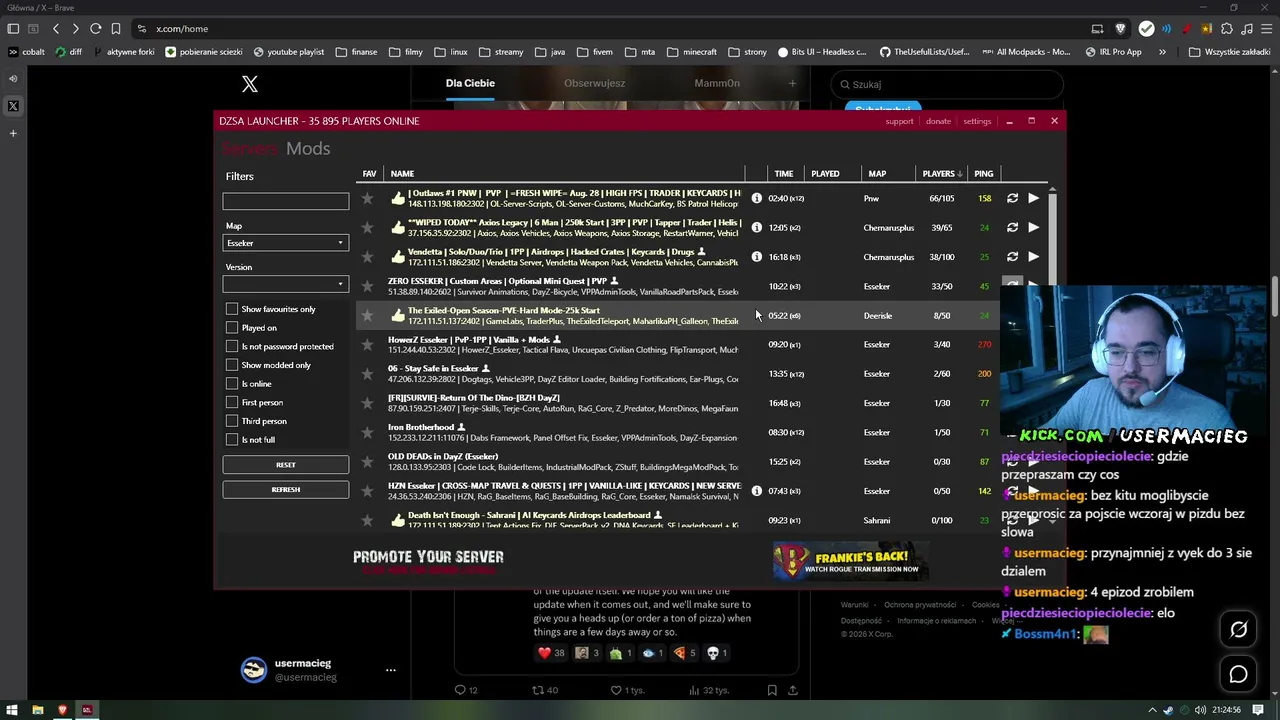1280x720 pixels.
Task: View info icon for Vendetta server
Action: pos(756,257)
